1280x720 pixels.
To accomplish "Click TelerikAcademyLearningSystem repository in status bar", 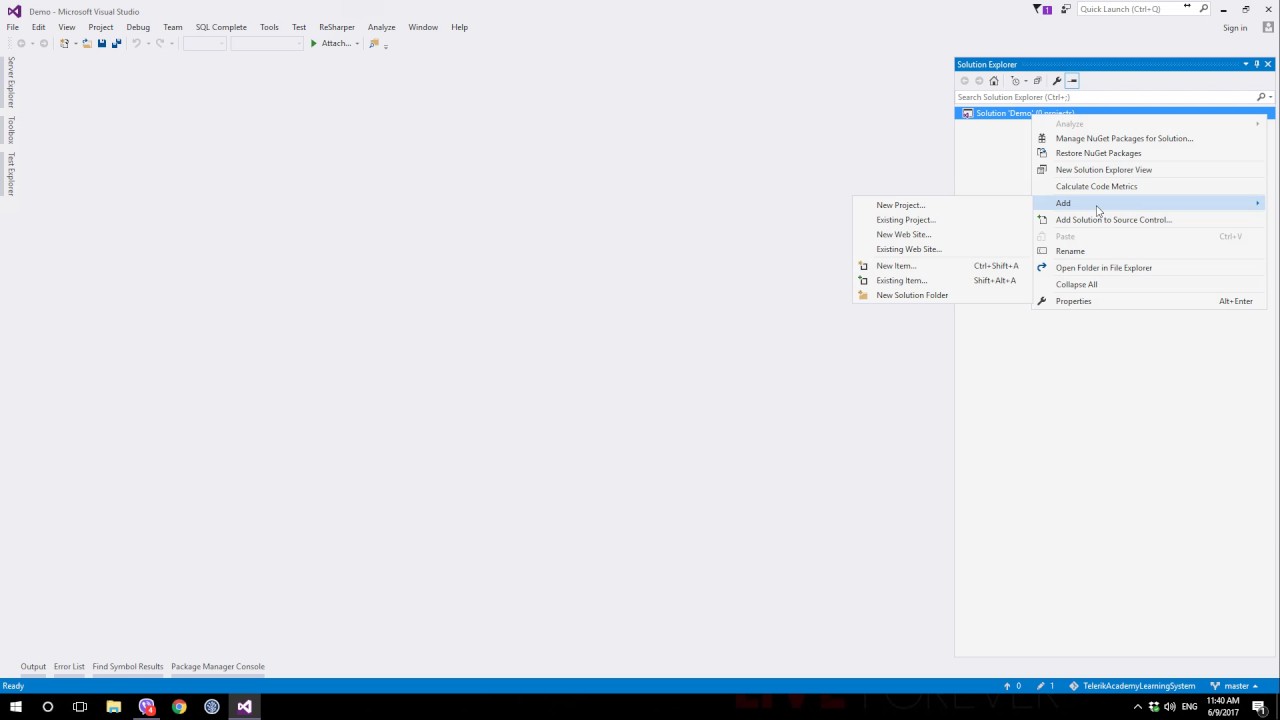I will pos(1132,686).
